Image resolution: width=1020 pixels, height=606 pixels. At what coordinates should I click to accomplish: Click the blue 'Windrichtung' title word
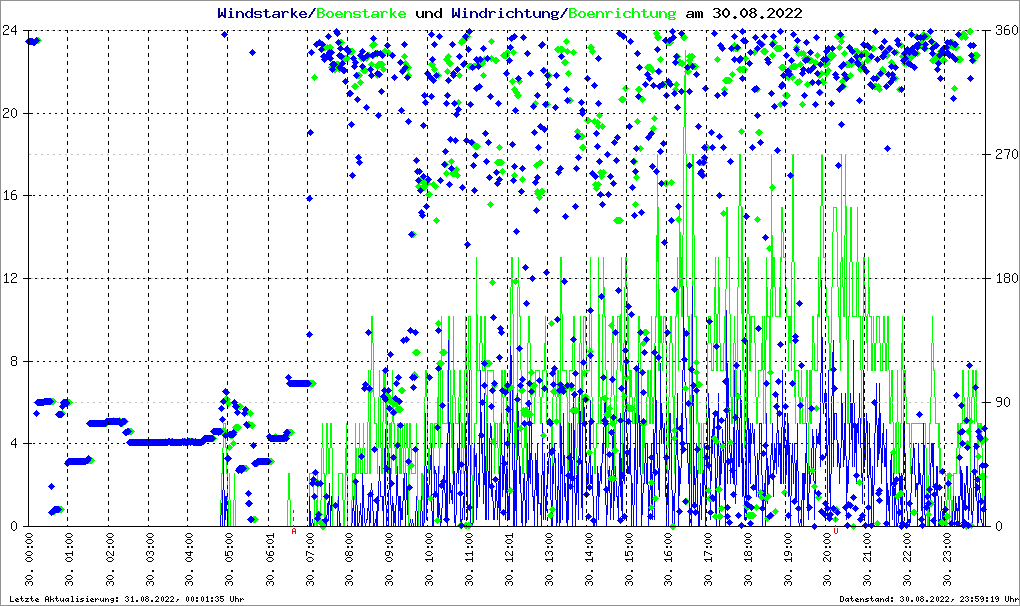(x=505, y=13)
